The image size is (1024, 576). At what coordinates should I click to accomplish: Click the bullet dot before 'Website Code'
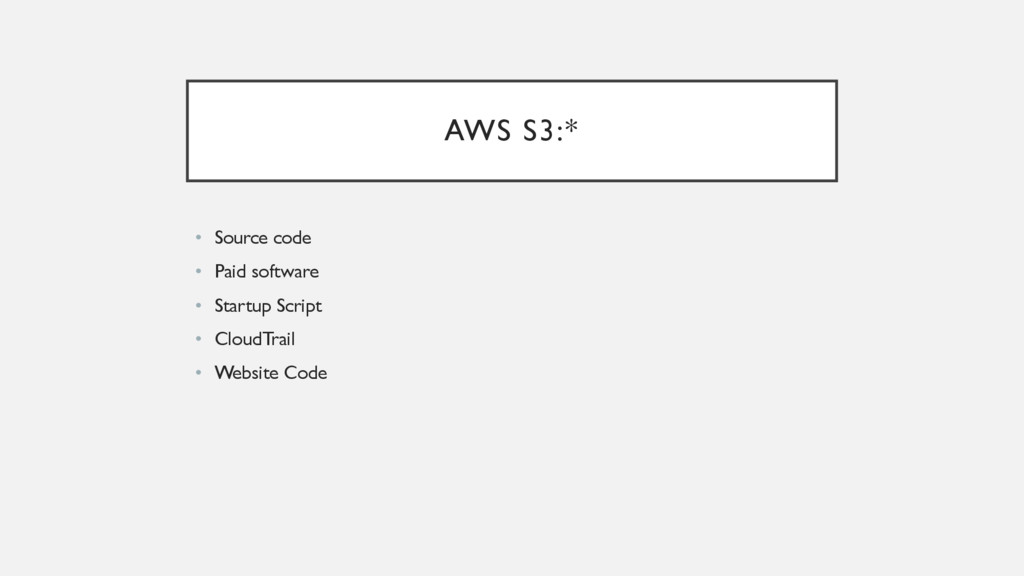(x=199, y=372)
